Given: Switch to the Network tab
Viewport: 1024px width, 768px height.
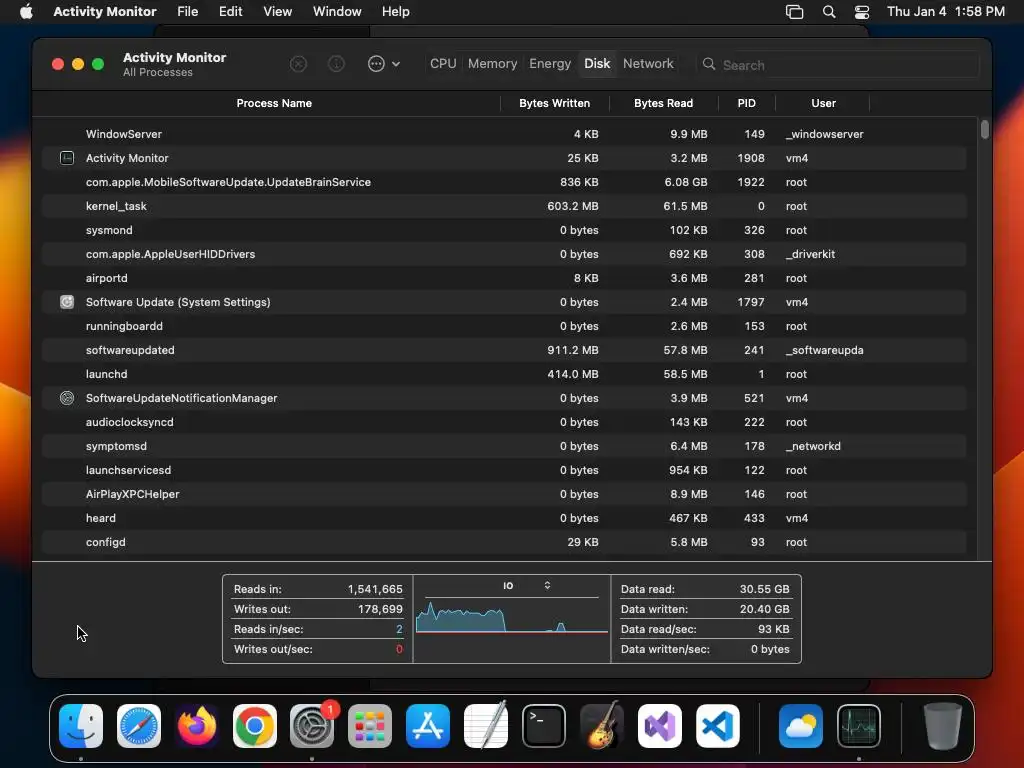Looking at the screenshot, I should [648, 63].
